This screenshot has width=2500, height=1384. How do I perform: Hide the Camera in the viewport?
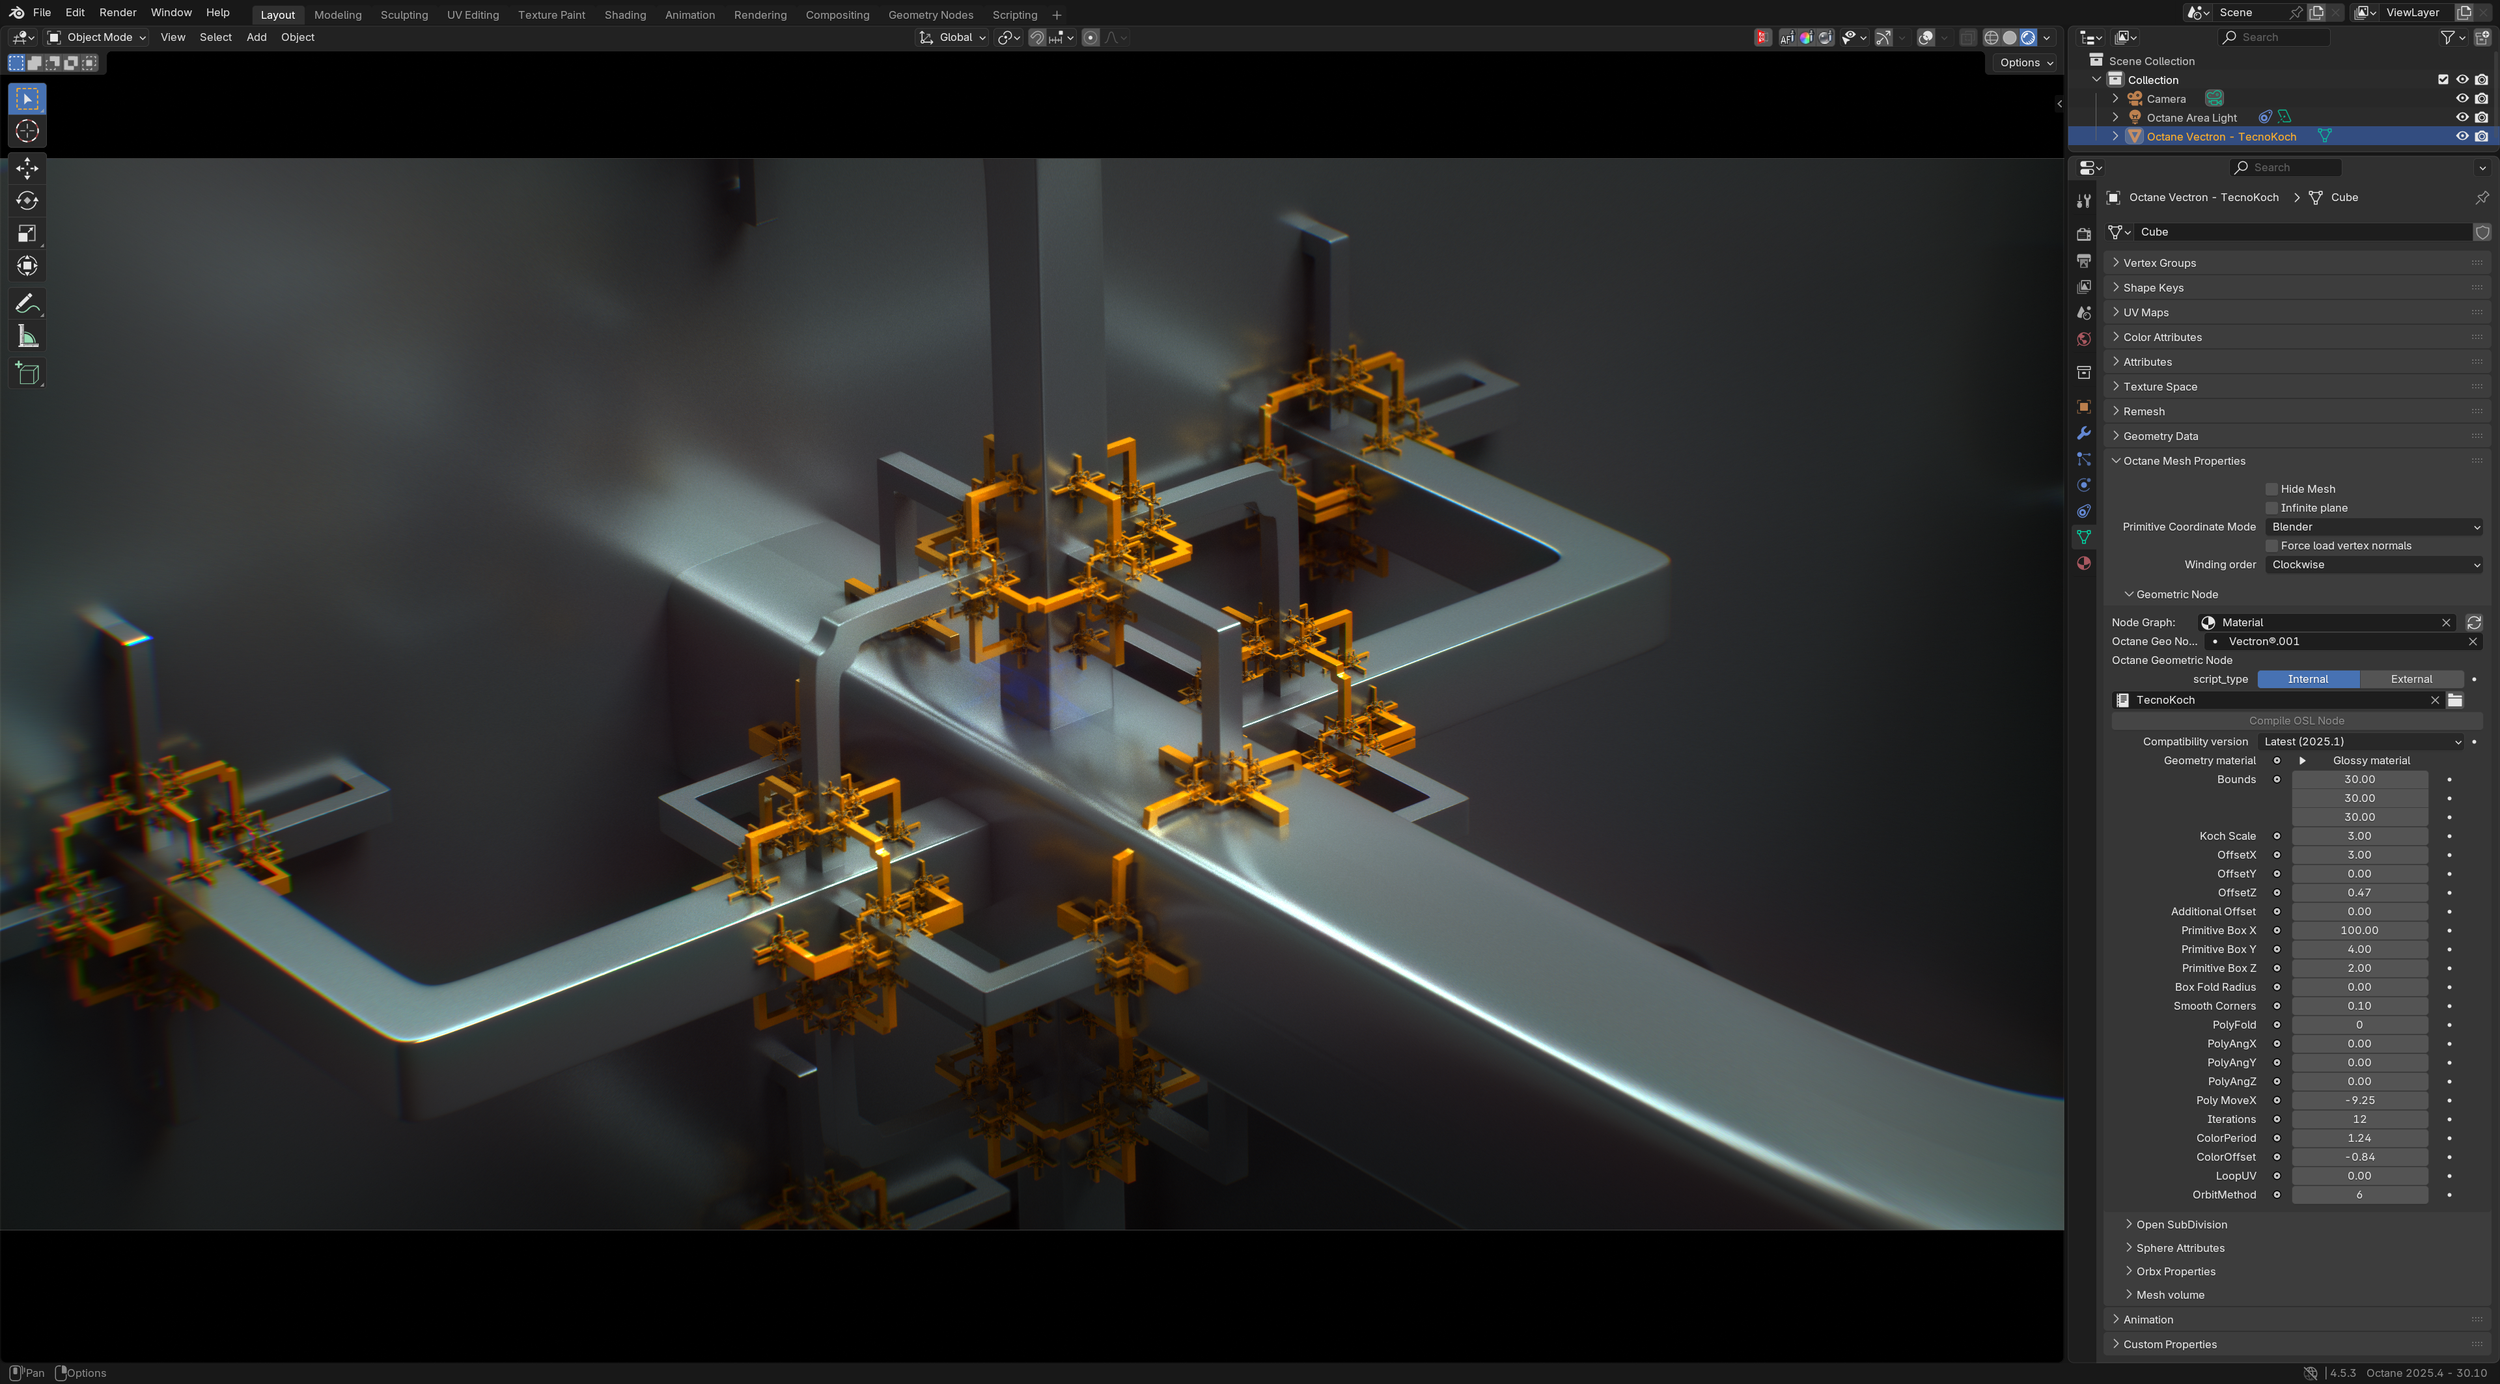[2462, 99]
